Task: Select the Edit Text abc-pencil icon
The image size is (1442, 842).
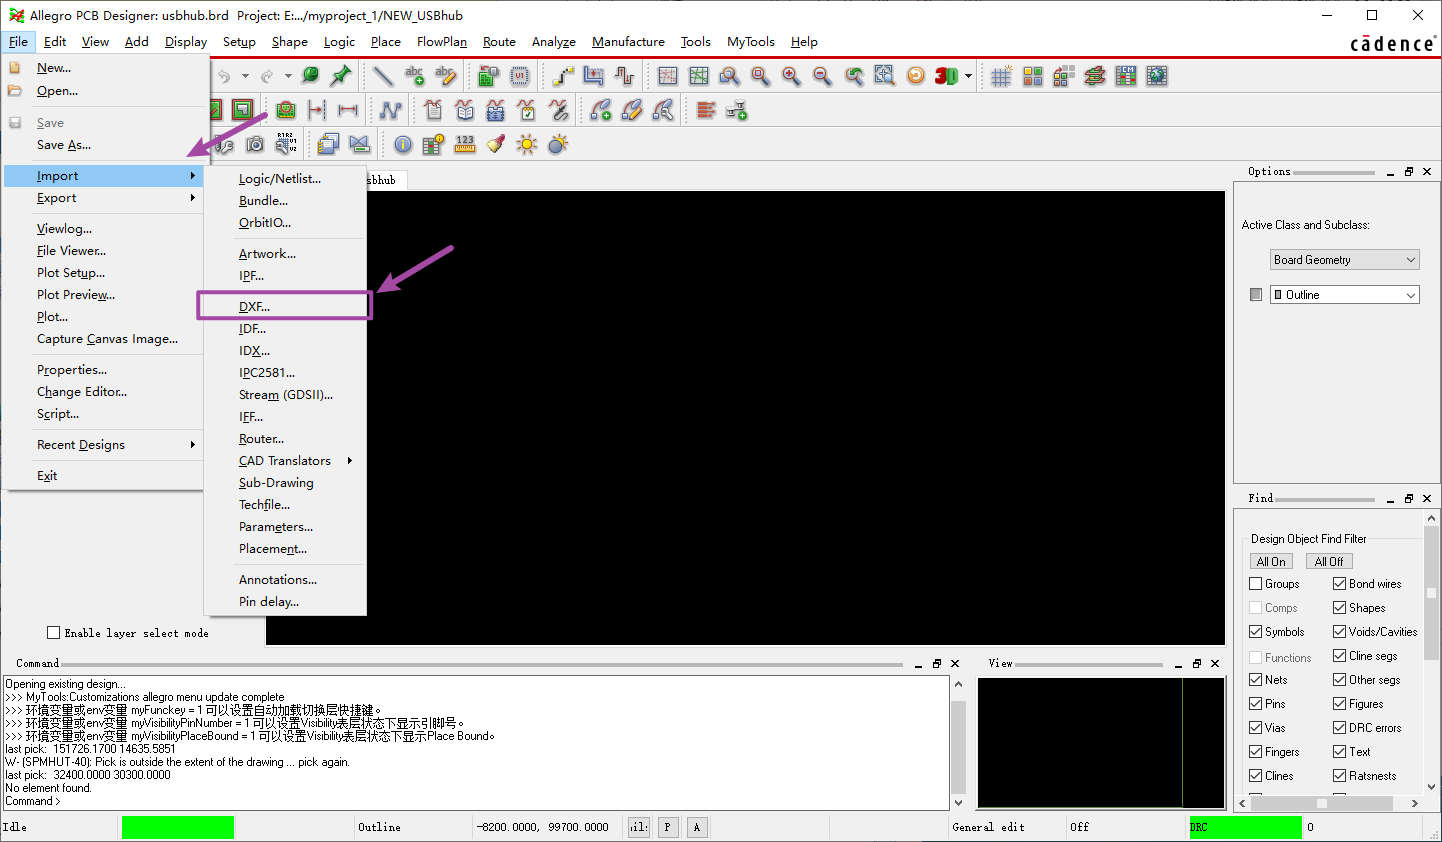Action: [445, 76]
